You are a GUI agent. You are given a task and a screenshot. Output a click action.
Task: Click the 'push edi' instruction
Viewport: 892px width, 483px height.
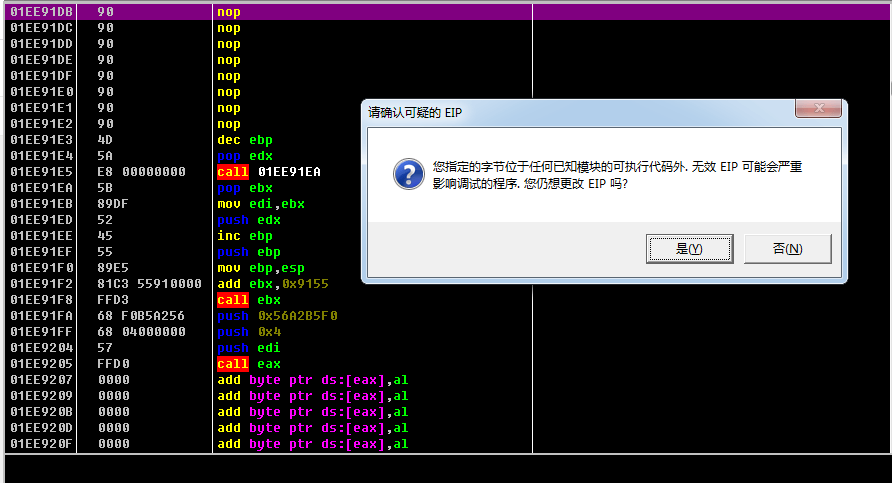pos(249,348)
